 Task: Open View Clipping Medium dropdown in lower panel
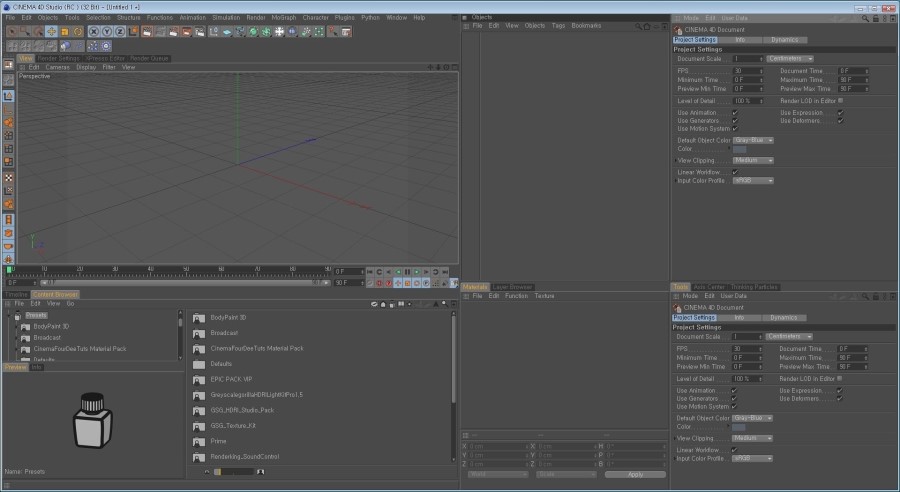pos(752,438)
